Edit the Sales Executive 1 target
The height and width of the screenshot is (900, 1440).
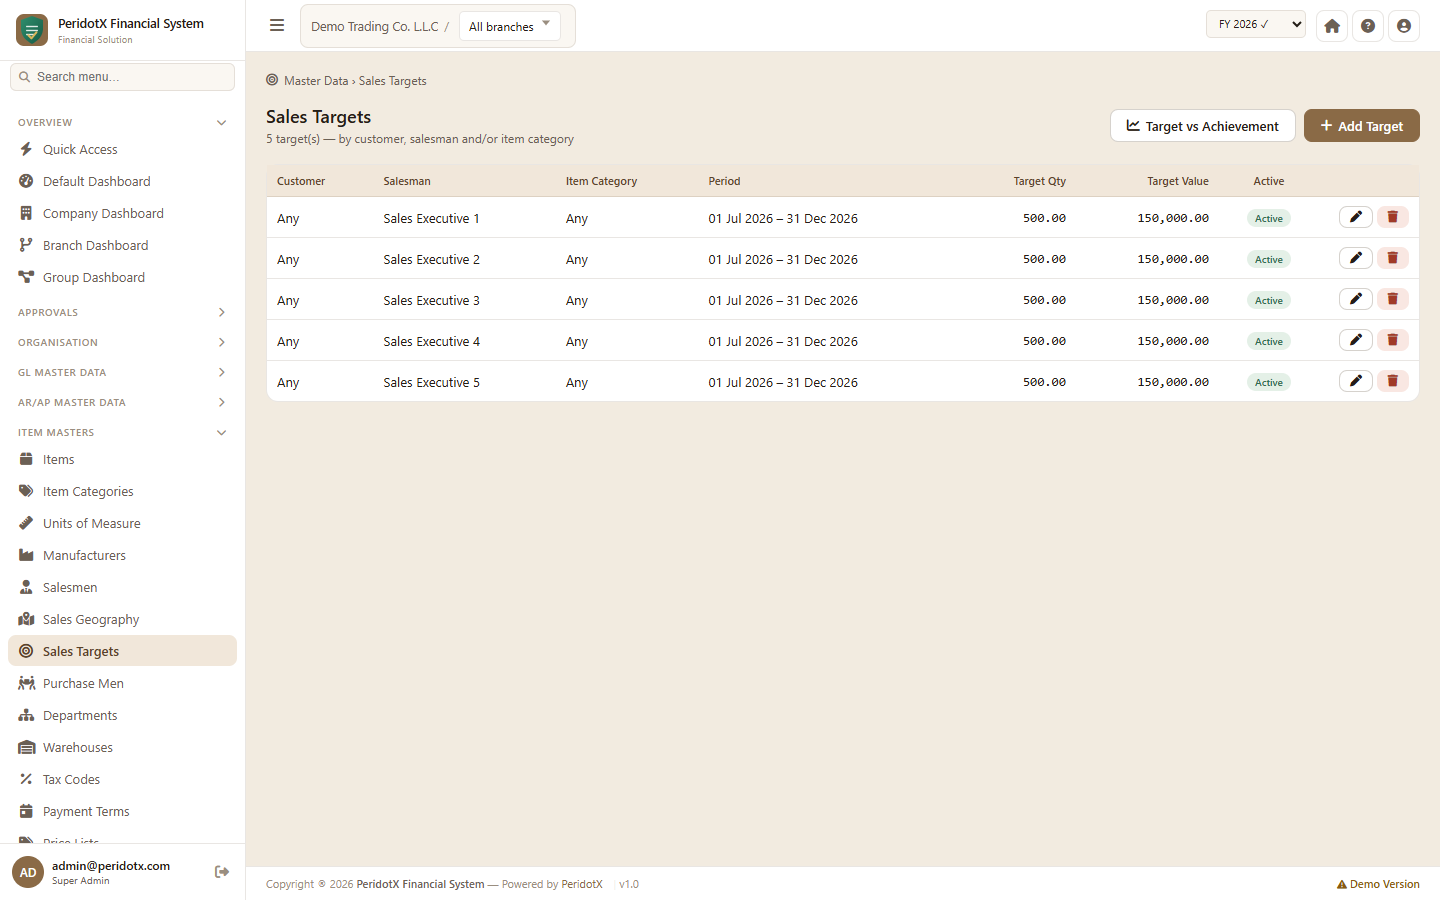pyautogui.click(x=1355, y=217)
